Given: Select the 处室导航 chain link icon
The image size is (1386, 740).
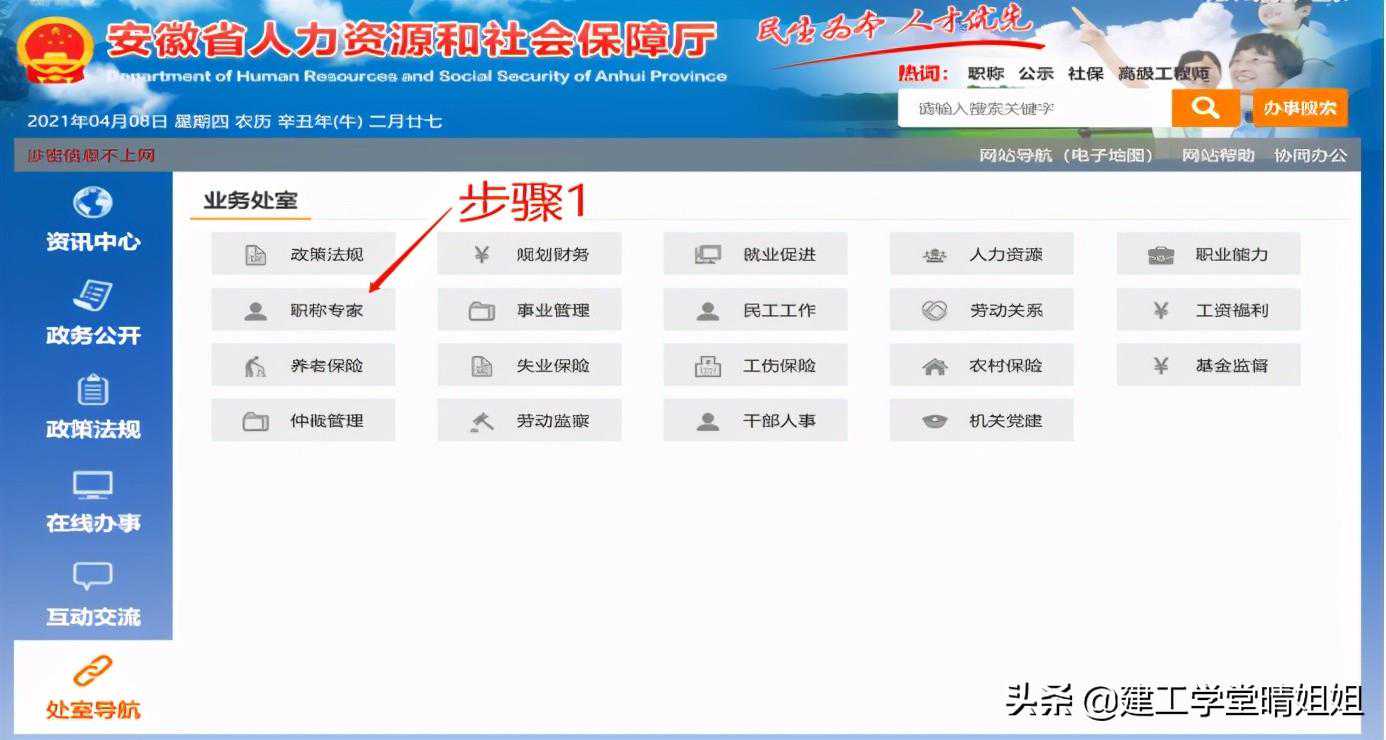Looking at the screenshot, I should (x=93, y=671).
